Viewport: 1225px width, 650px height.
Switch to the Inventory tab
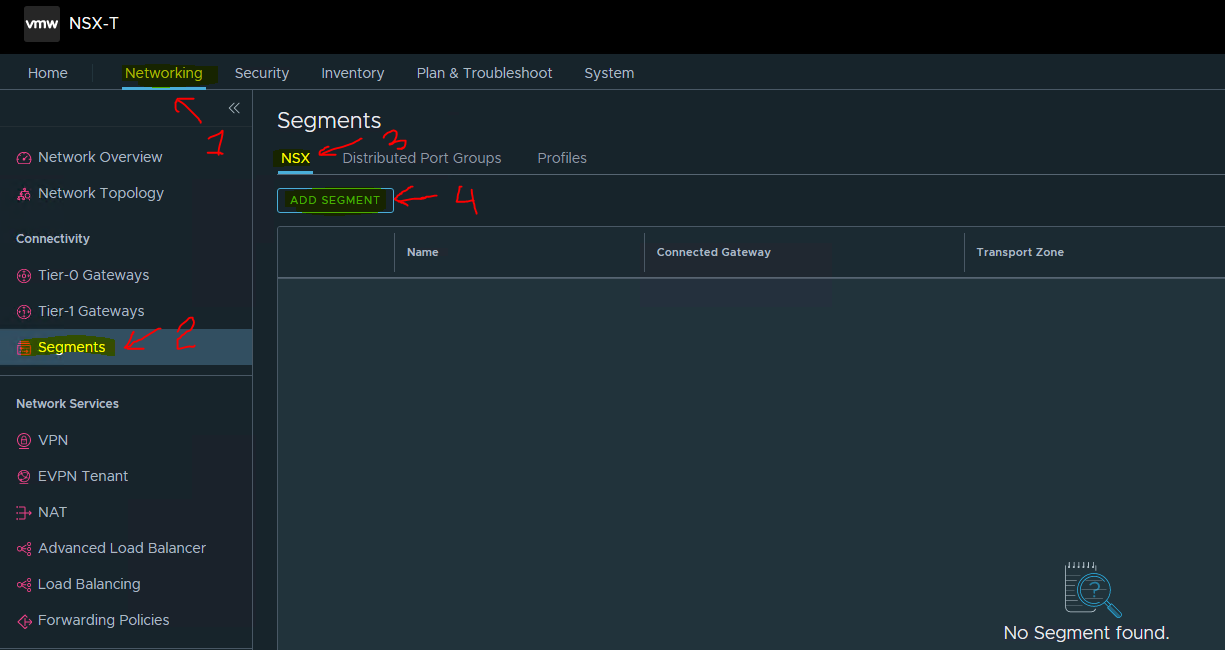click(x=353, y=73)
